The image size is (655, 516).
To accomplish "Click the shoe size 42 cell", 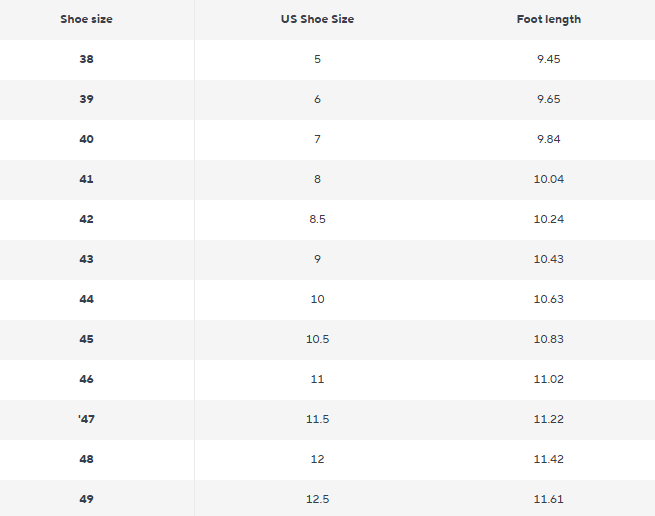I will (x=86, y=219).
